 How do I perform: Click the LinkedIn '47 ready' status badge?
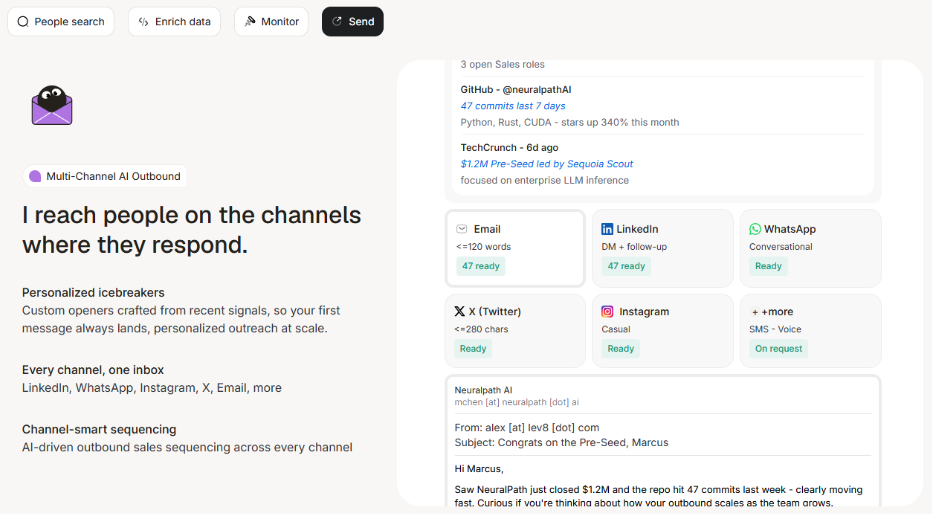pos(626,266)
